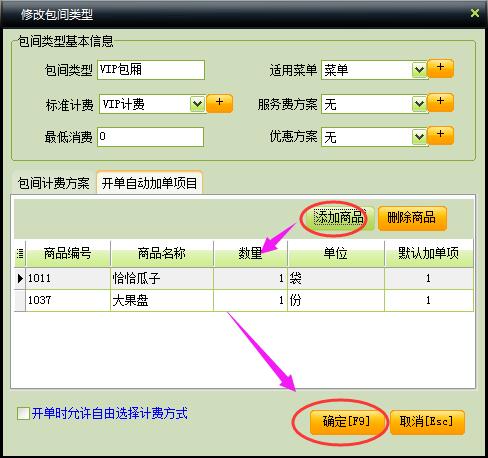
Task: Enable 开单时允许自由选择计费方式 checkbox
Action: click(23, 414)
